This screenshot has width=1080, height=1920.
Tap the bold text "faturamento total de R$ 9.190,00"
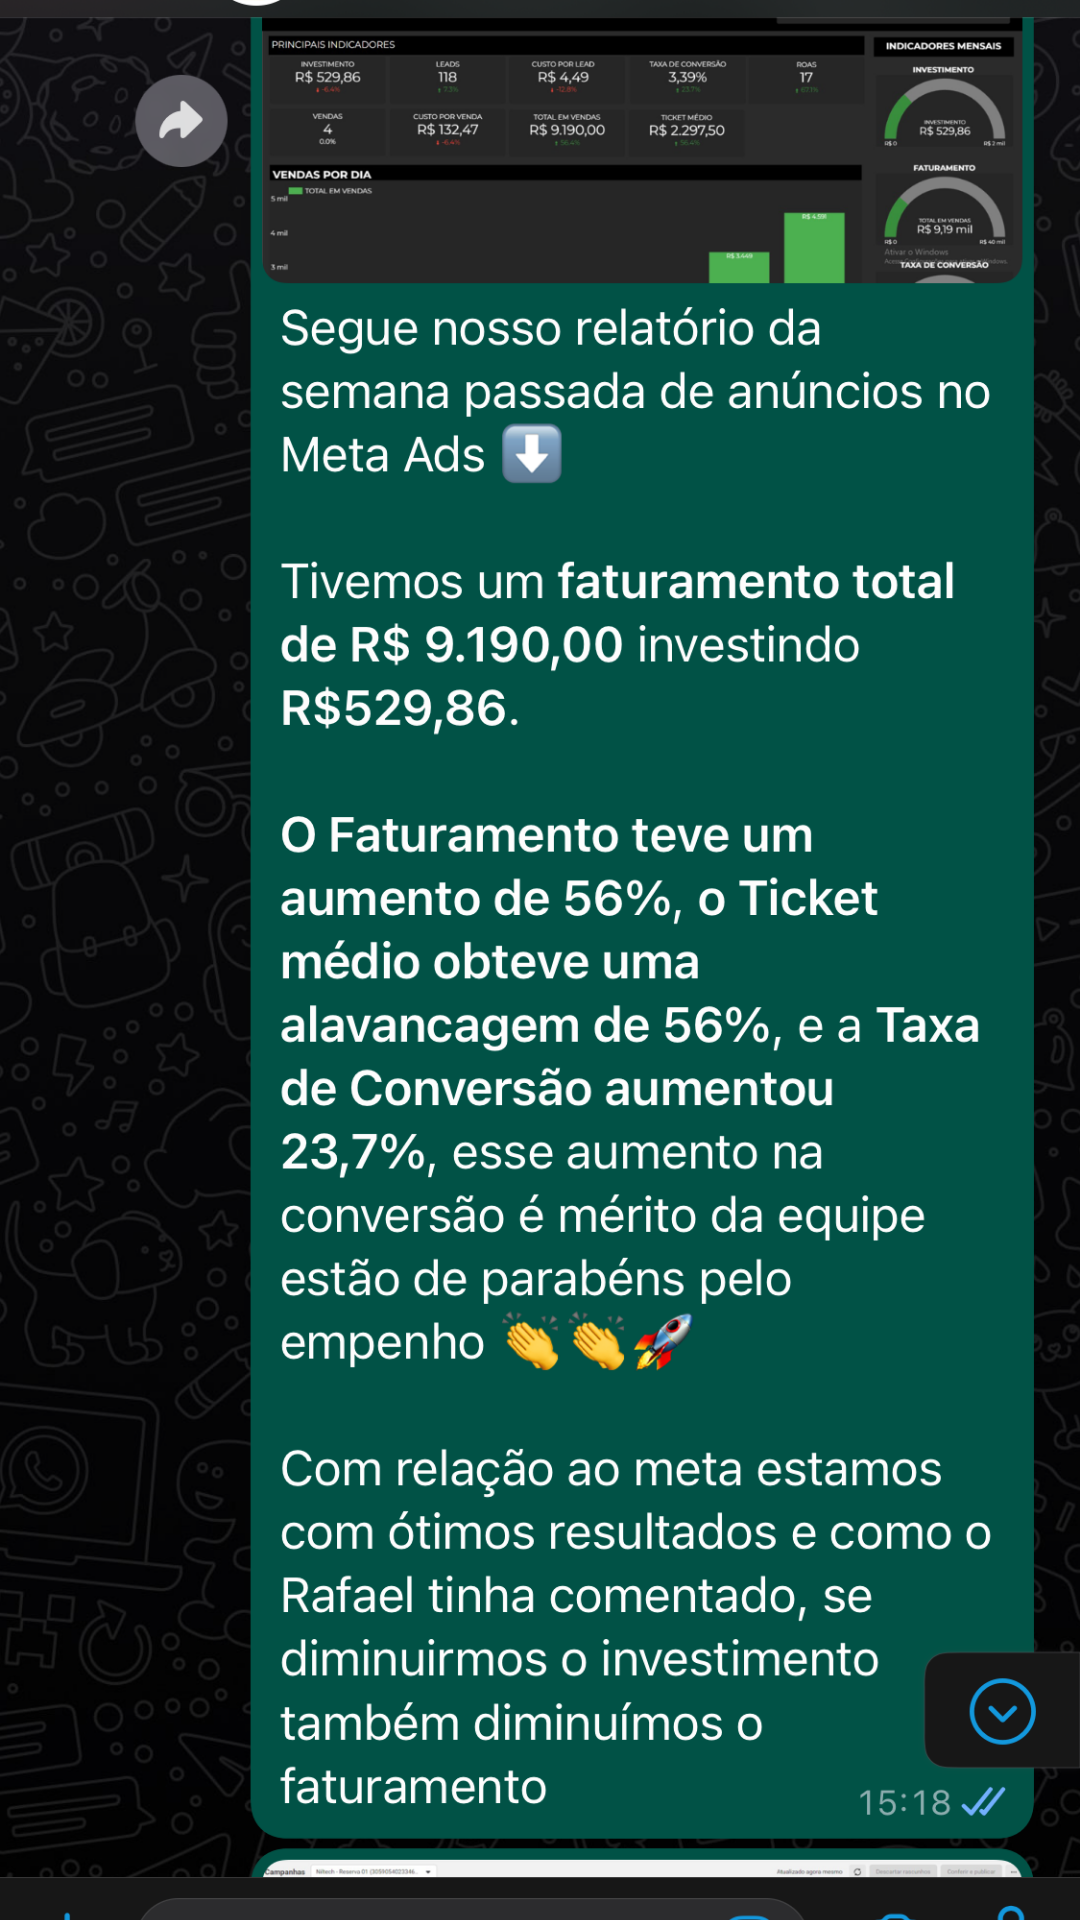(617, 613)
